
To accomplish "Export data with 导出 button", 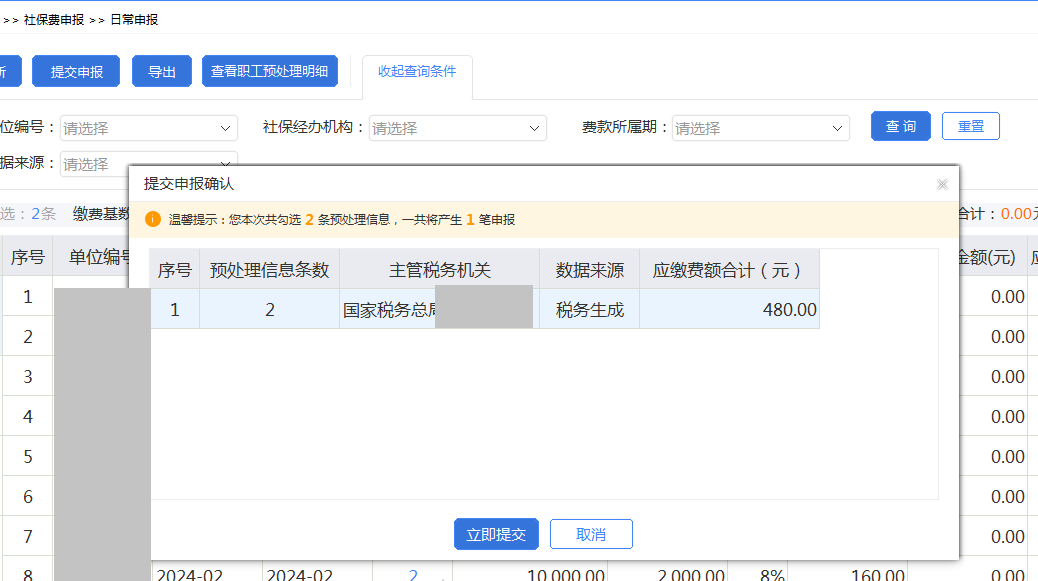I will 162,71.
